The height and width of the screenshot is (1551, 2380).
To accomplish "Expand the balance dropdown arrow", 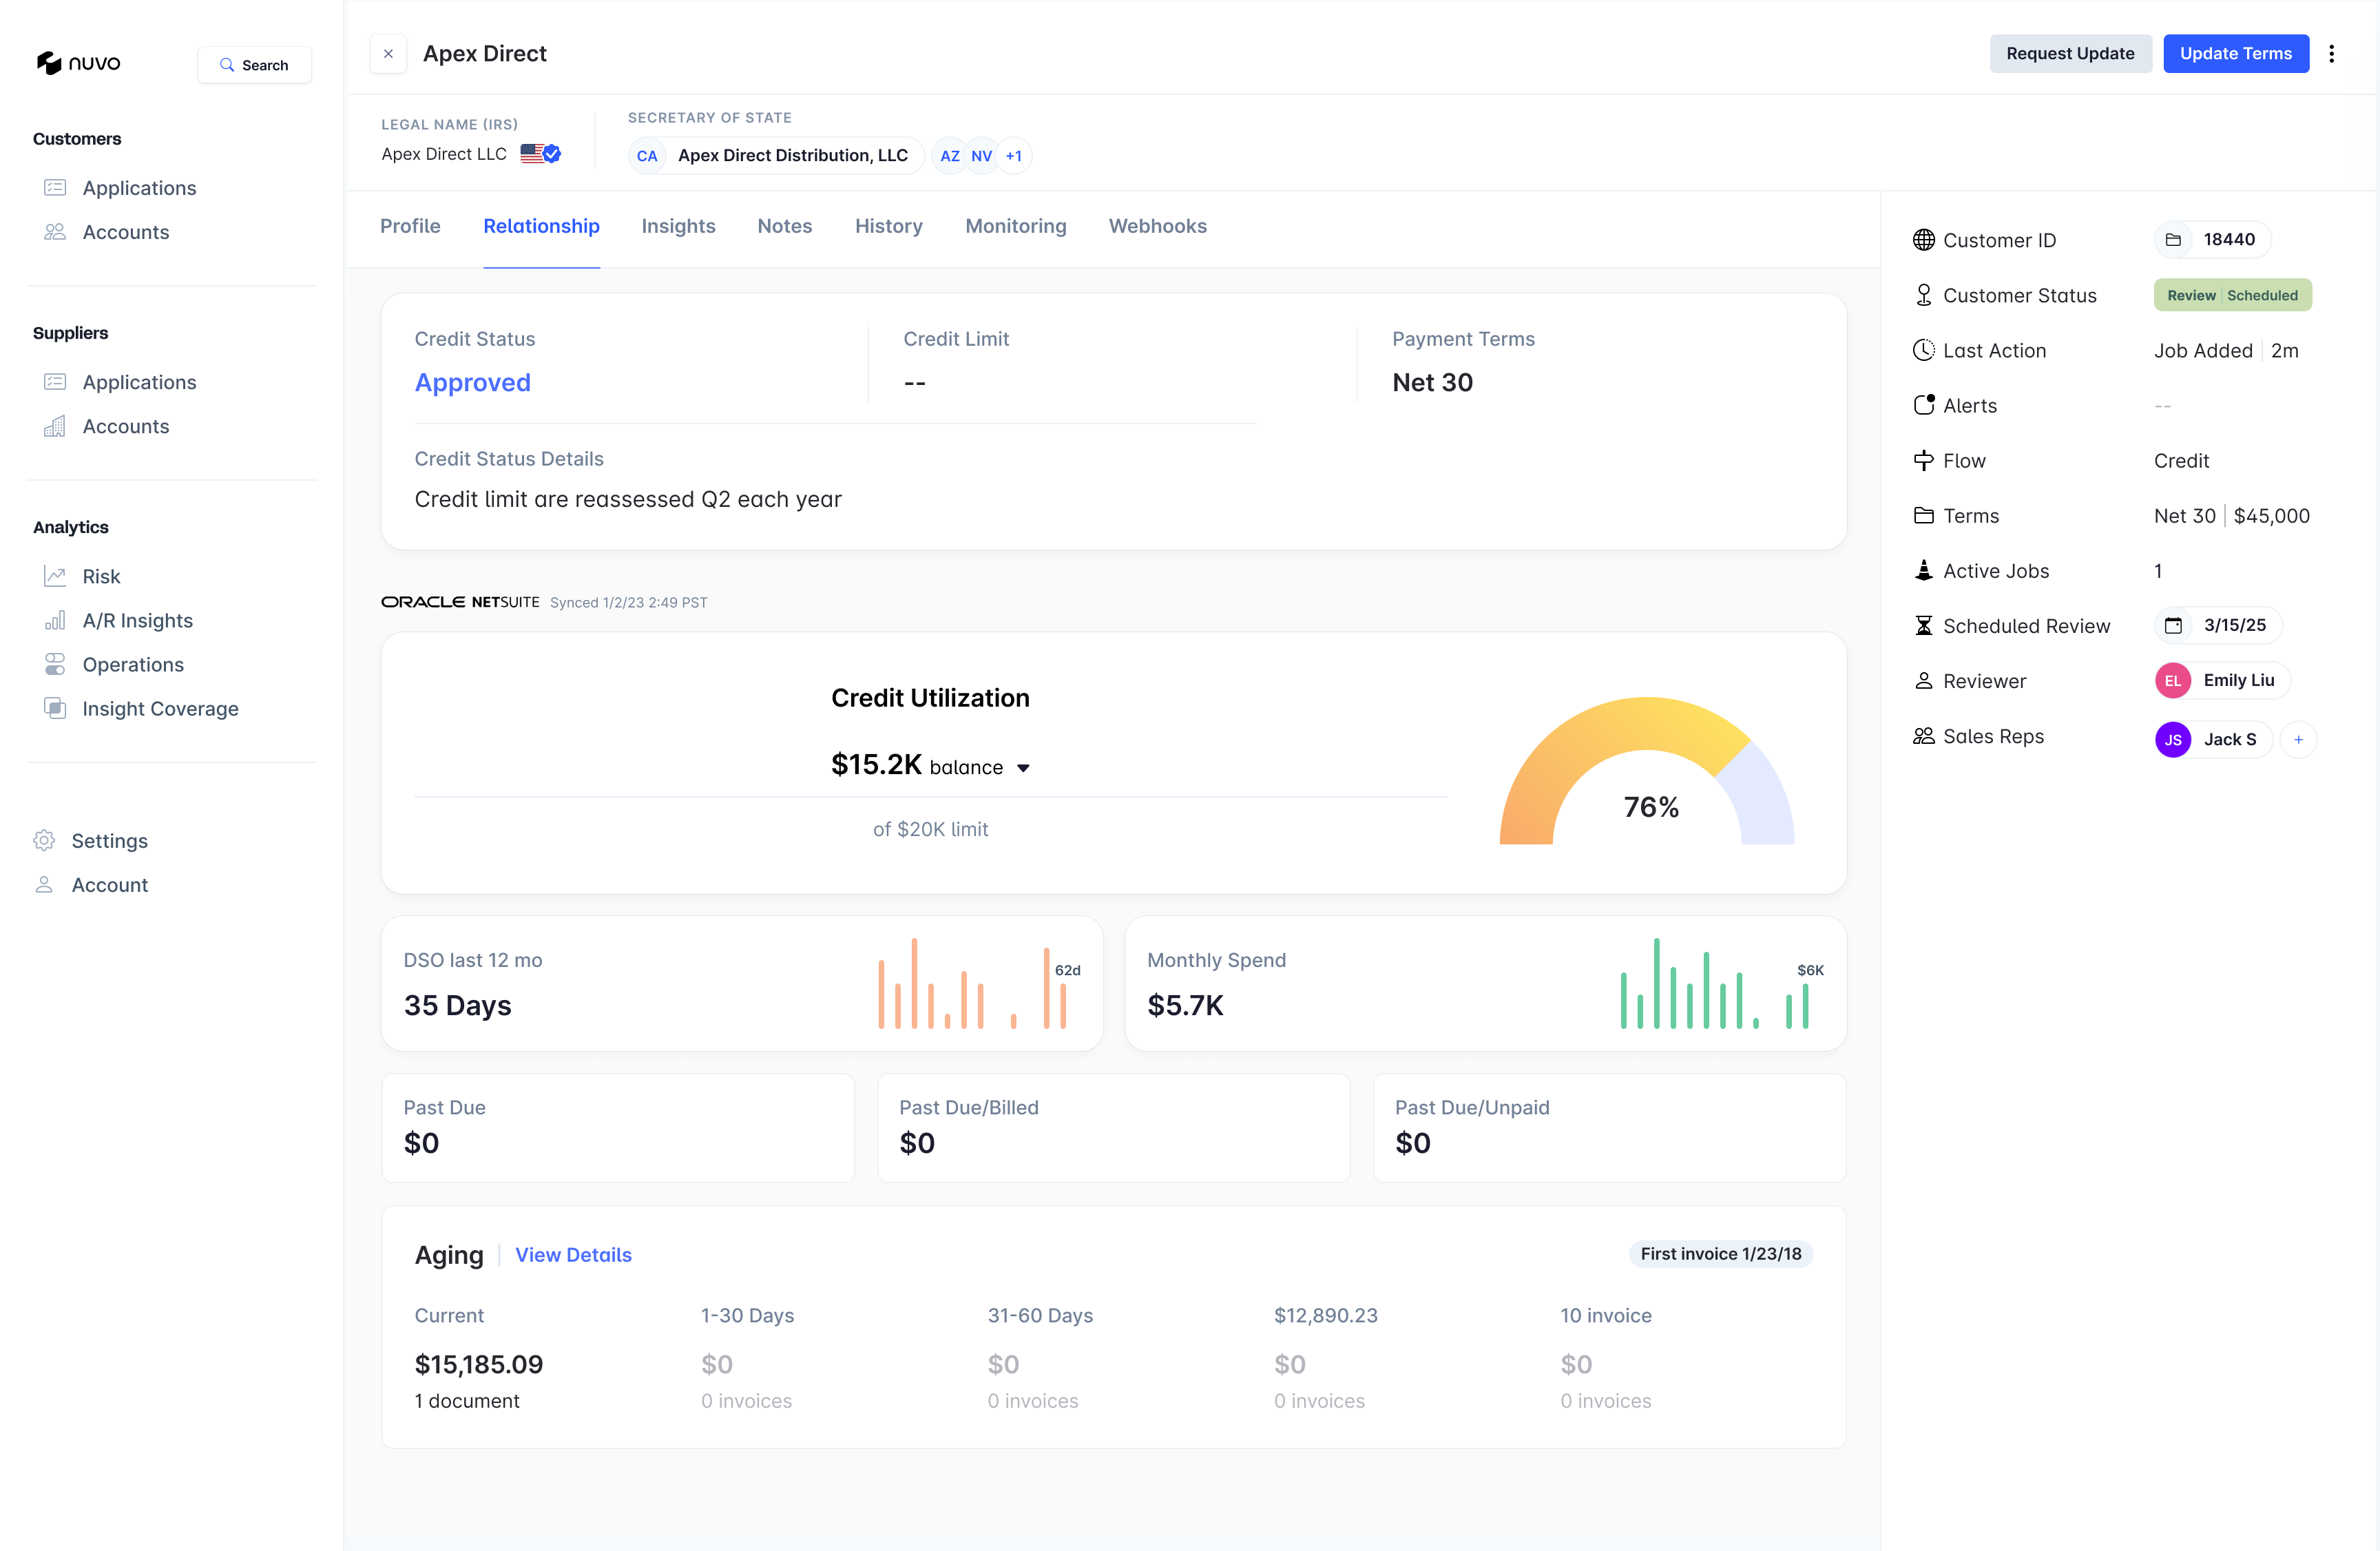I will [1023, 768].
